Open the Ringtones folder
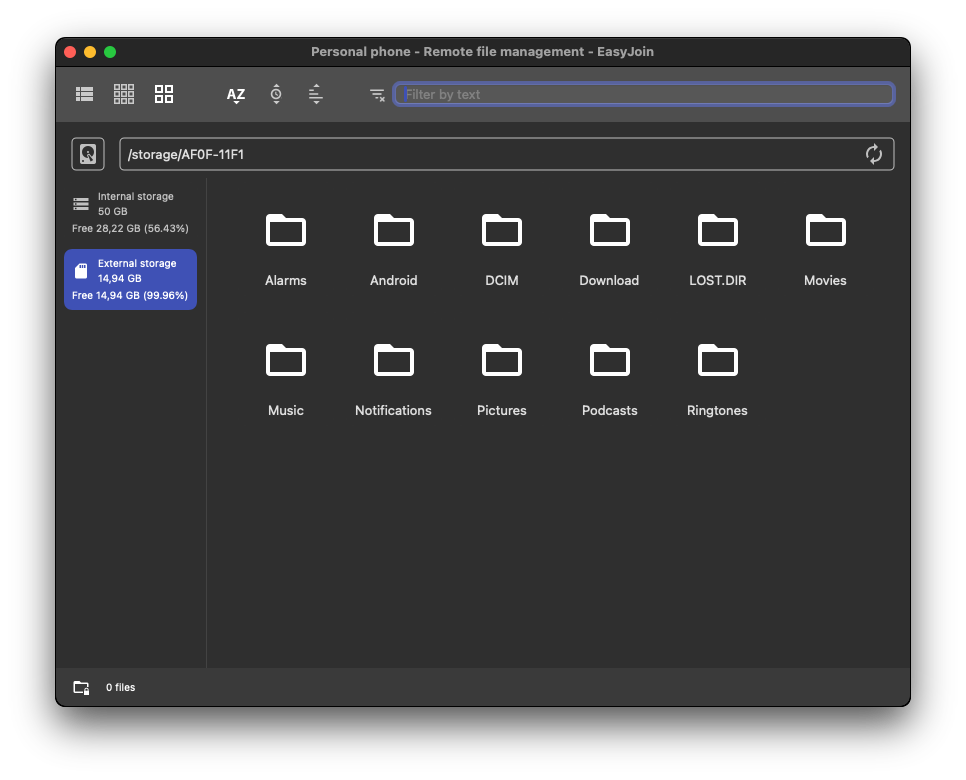The image size is (966, 780). (x=718, y=380)
